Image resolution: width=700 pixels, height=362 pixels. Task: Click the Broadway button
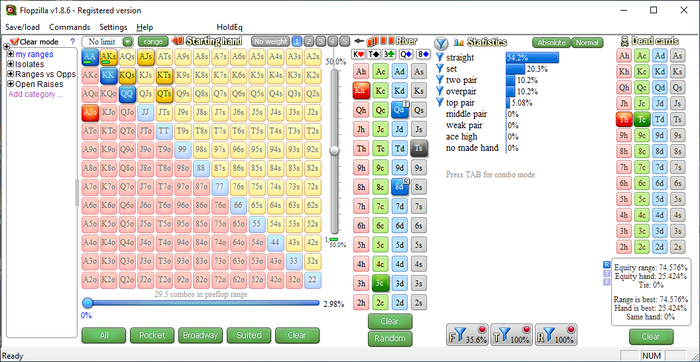tap(200, 335)
